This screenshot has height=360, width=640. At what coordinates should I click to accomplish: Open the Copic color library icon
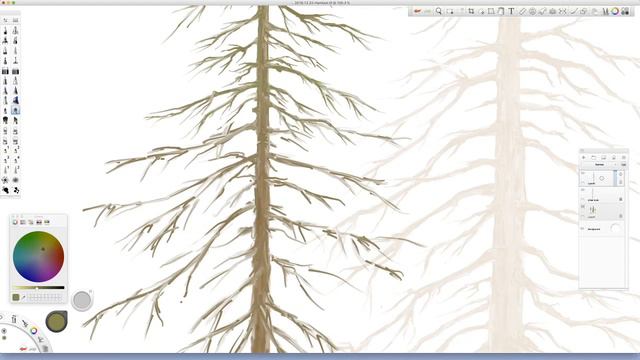coord(625,11)
